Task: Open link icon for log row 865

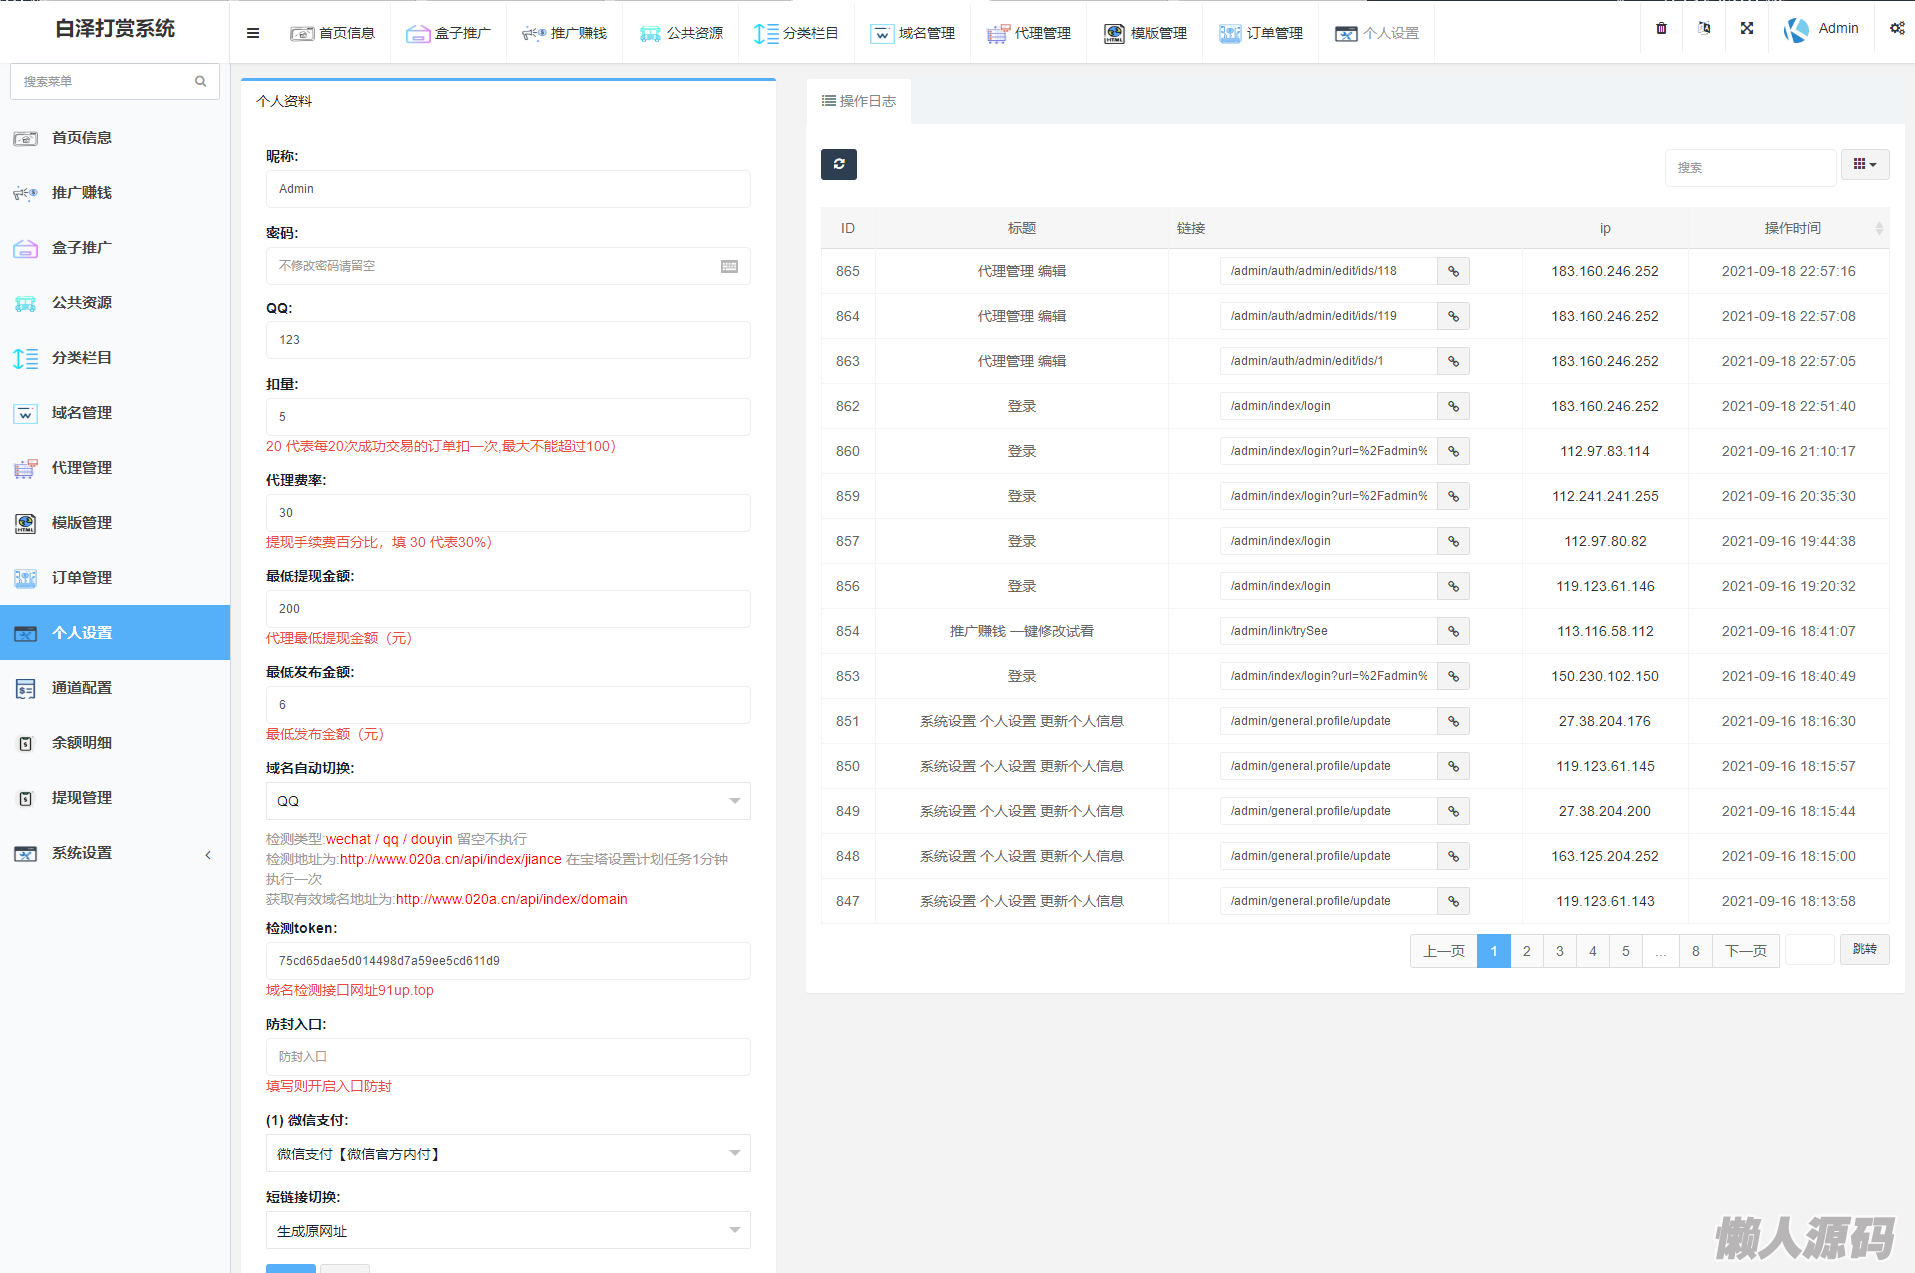Action: point(1453,271)
